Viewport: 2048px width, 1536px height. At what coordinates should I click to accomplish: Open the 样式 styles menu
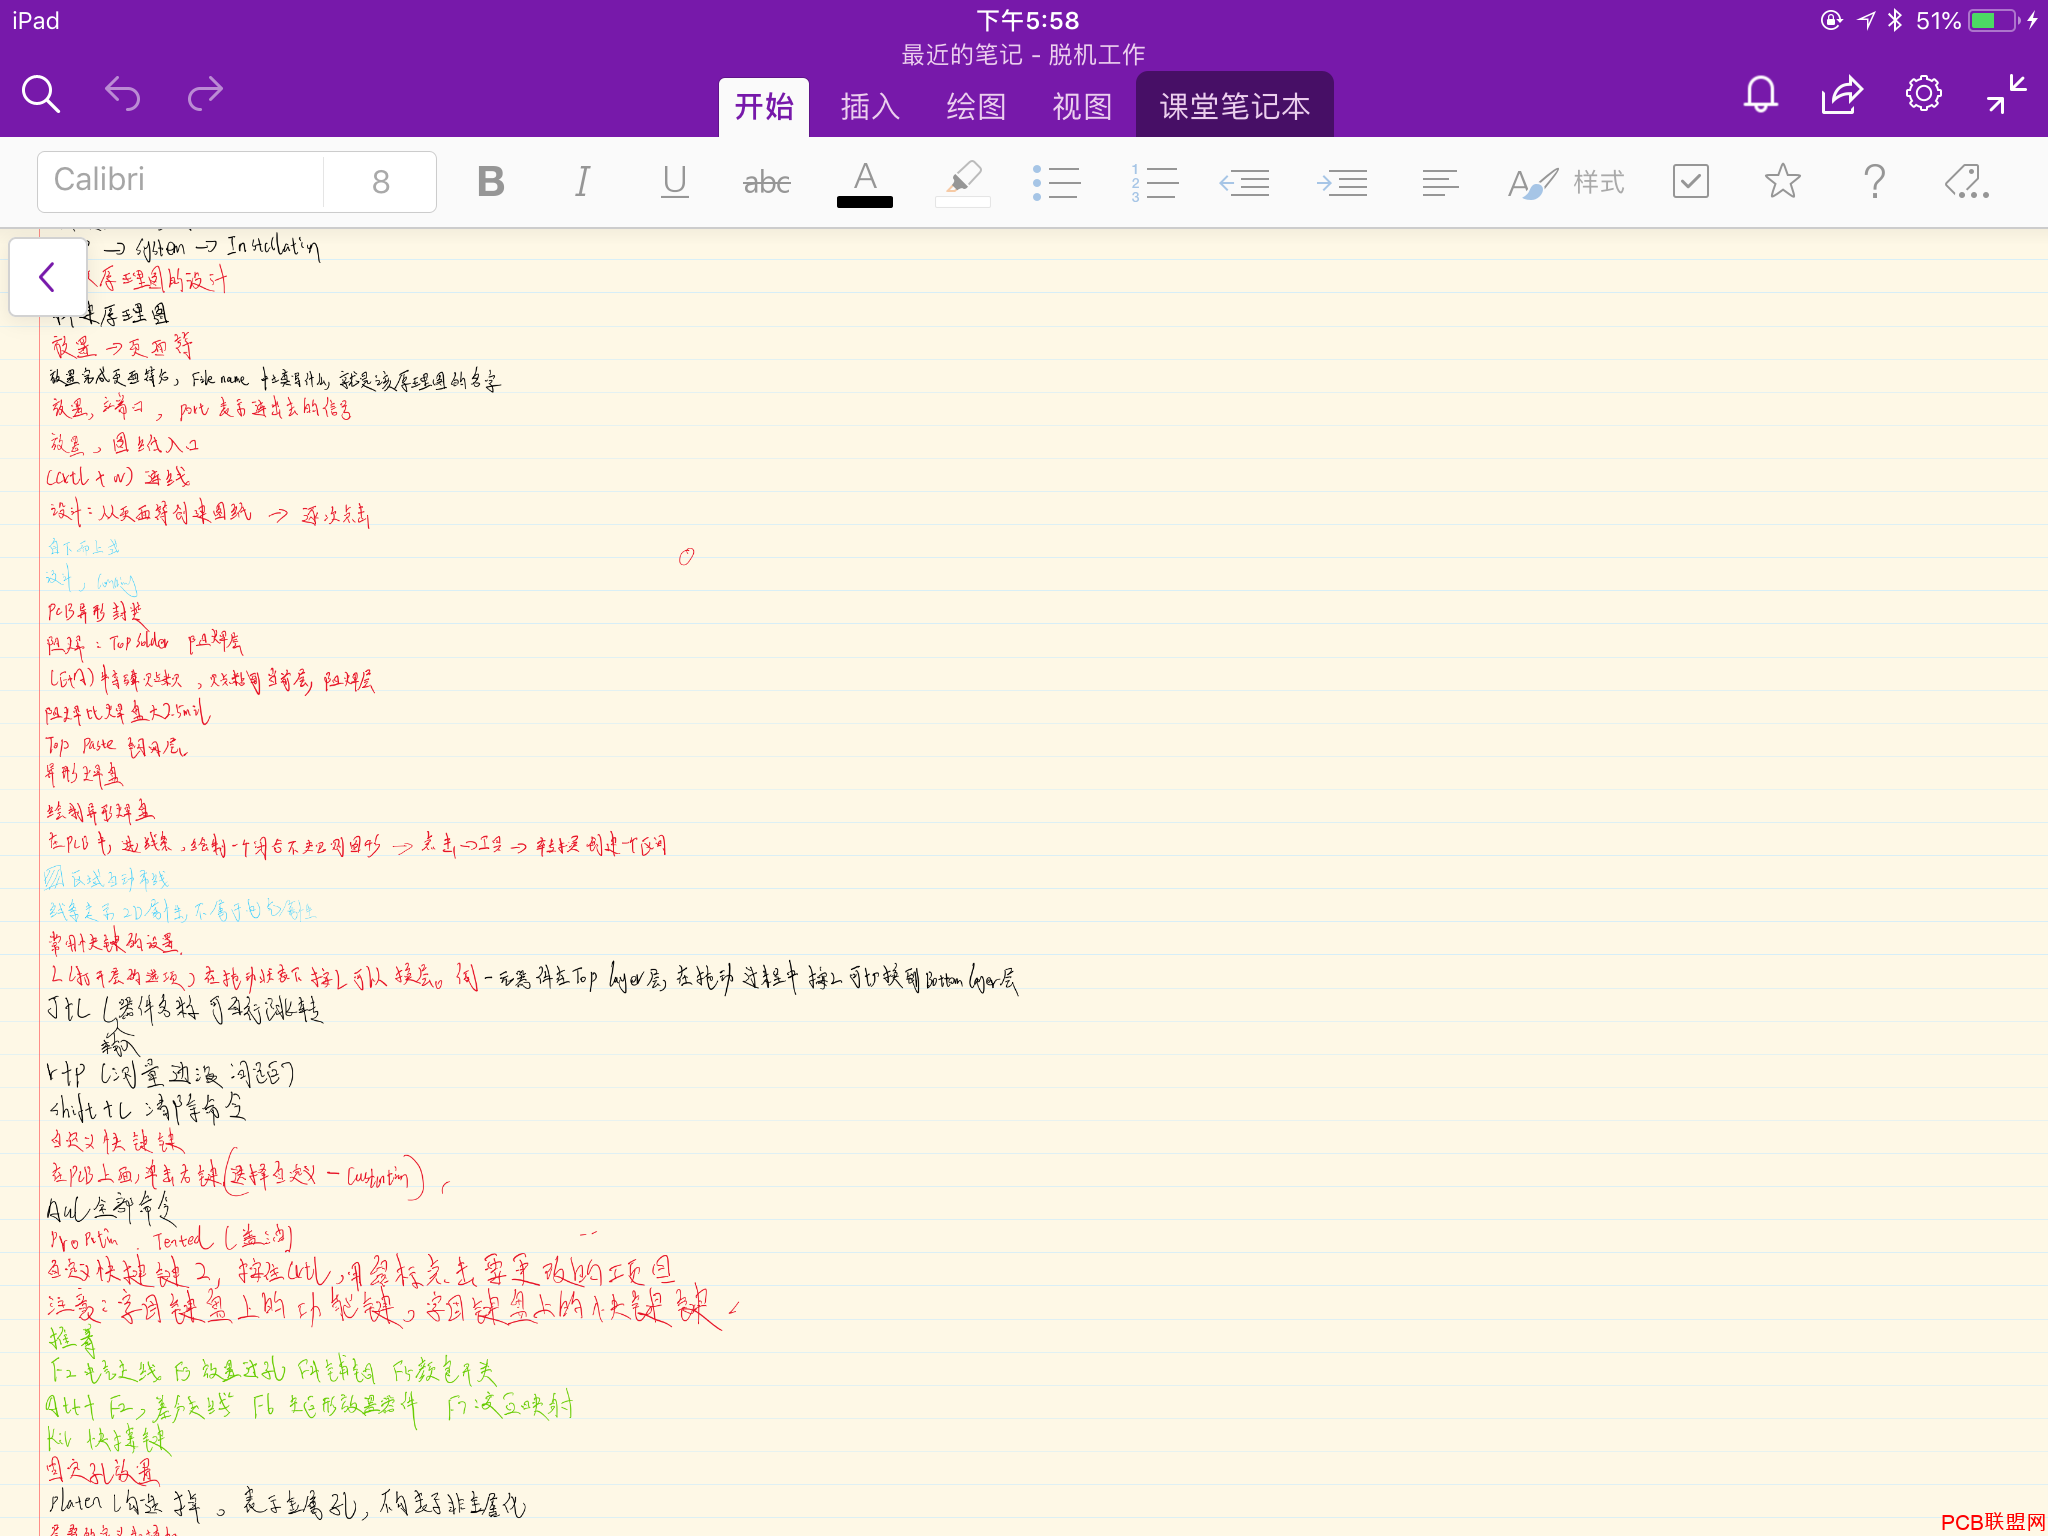click(x=1566, y=182)
